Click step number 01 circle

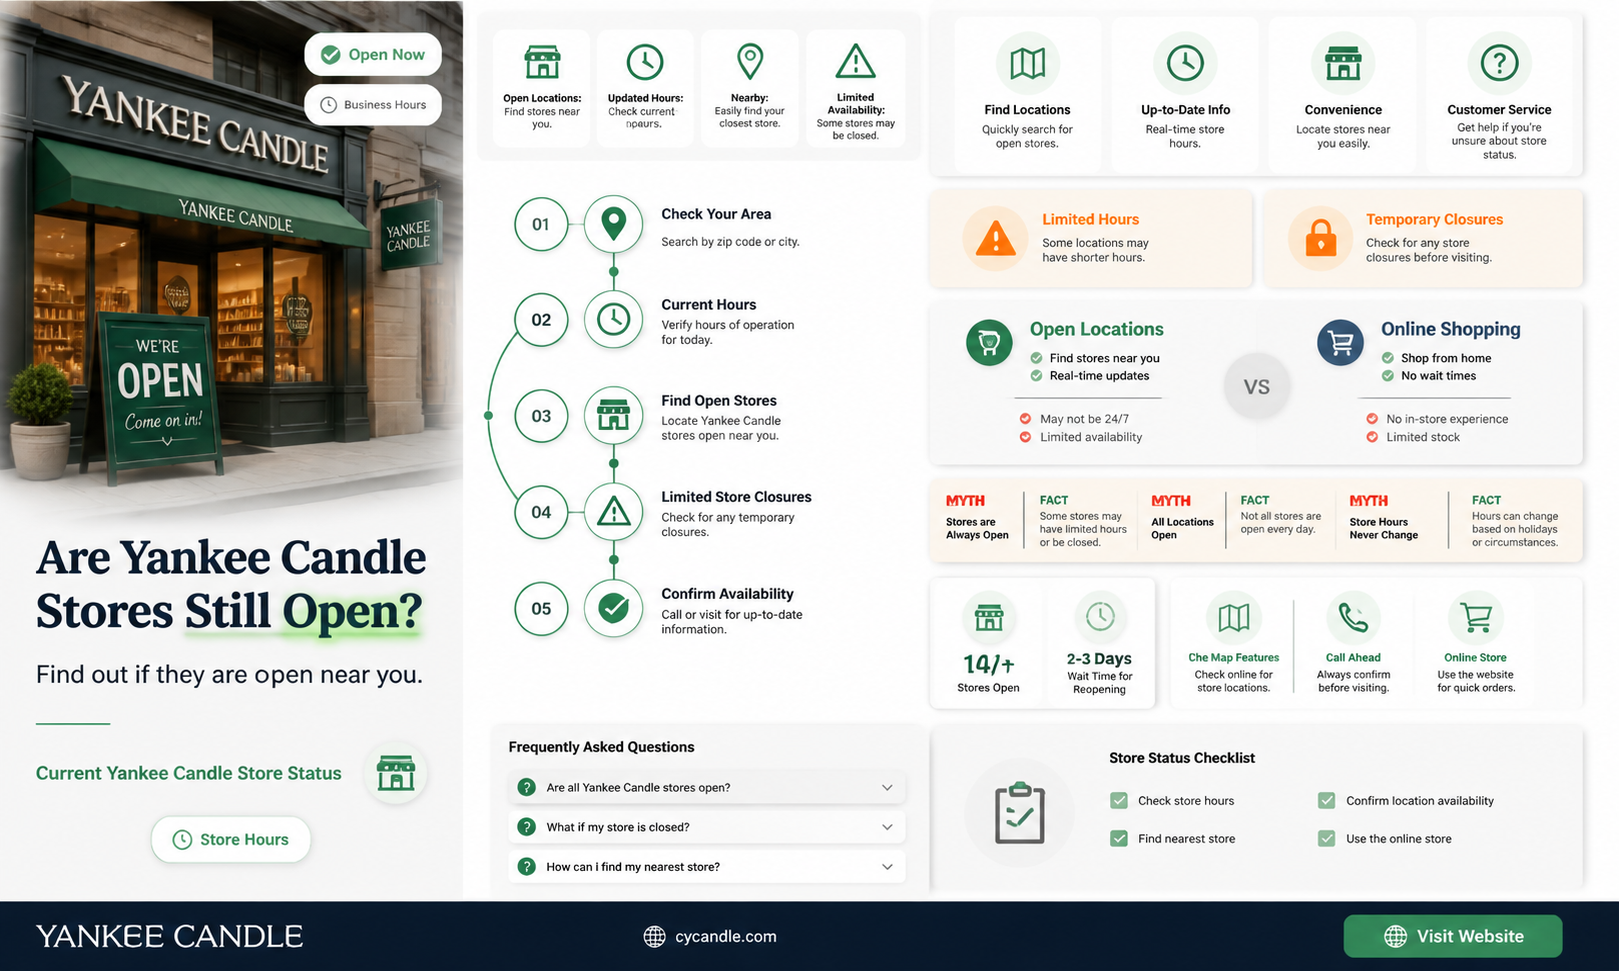point(541,224)
